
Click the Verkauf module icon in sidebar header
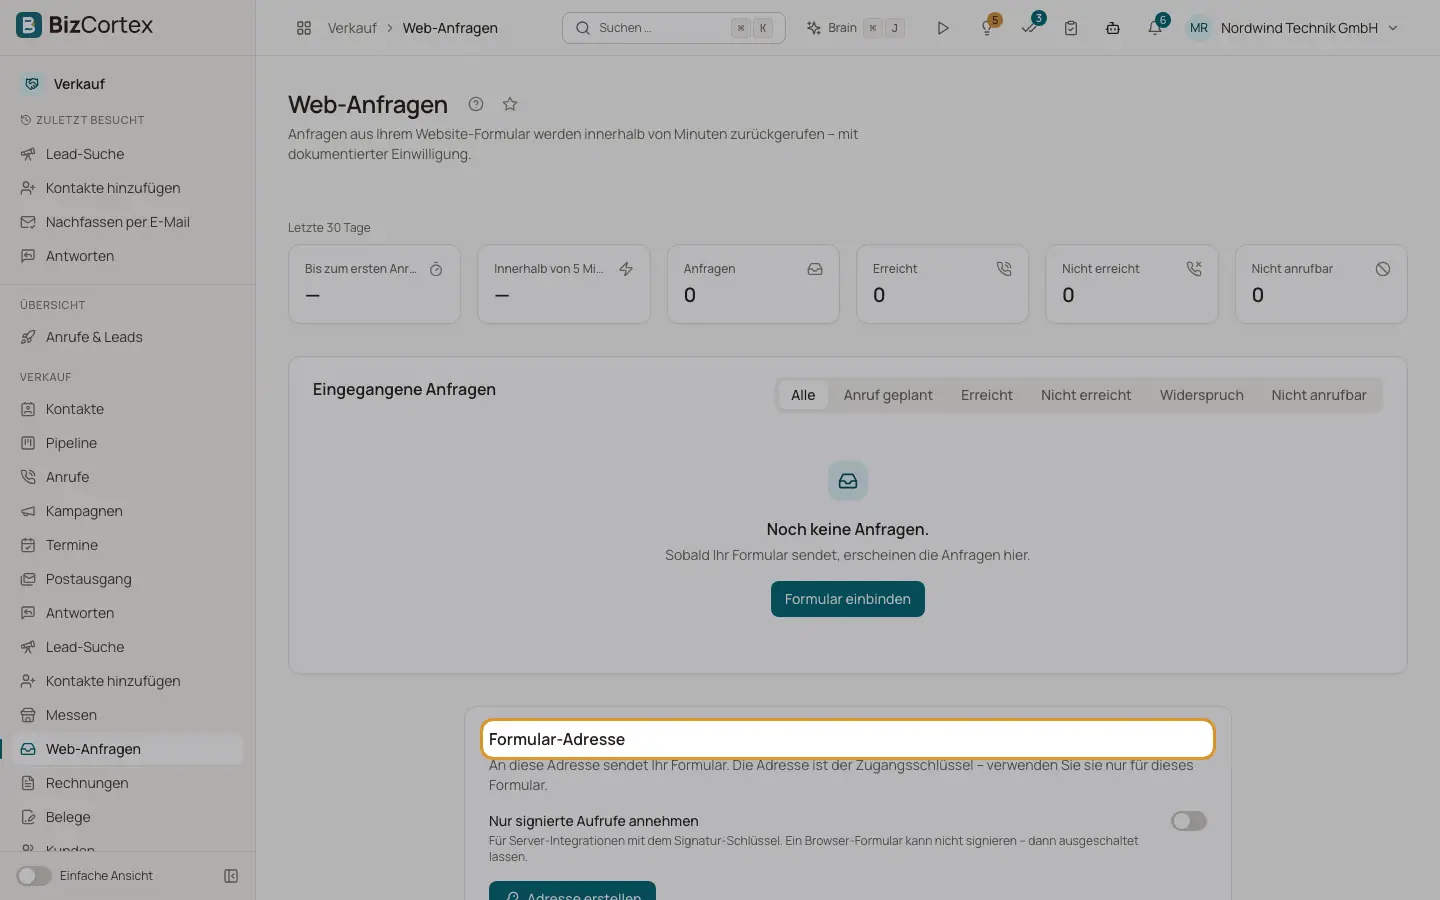point(32,84)
